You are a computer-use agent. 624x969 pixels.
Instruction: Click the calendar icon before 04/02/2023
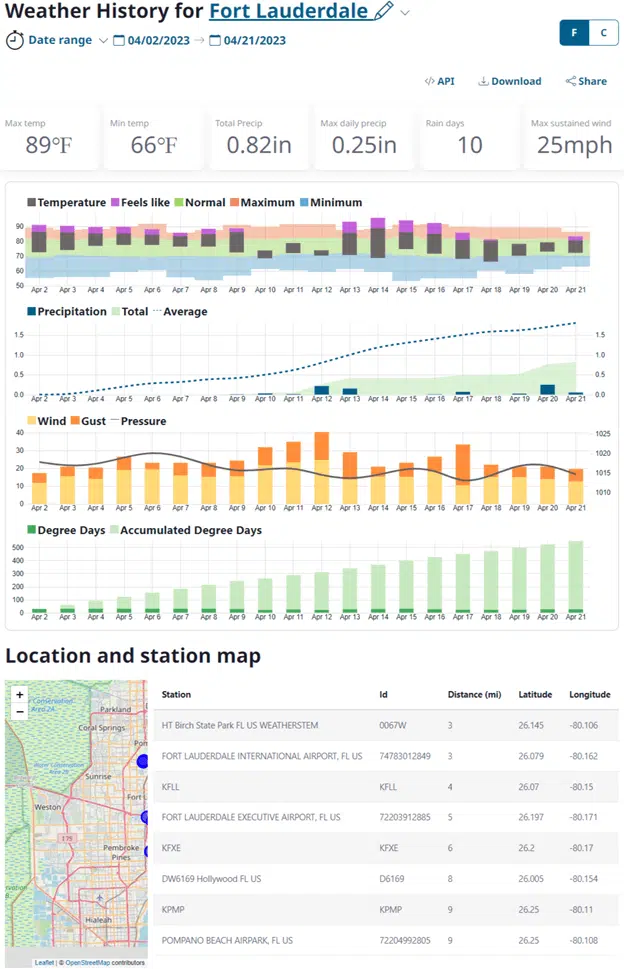pos(119,41)
